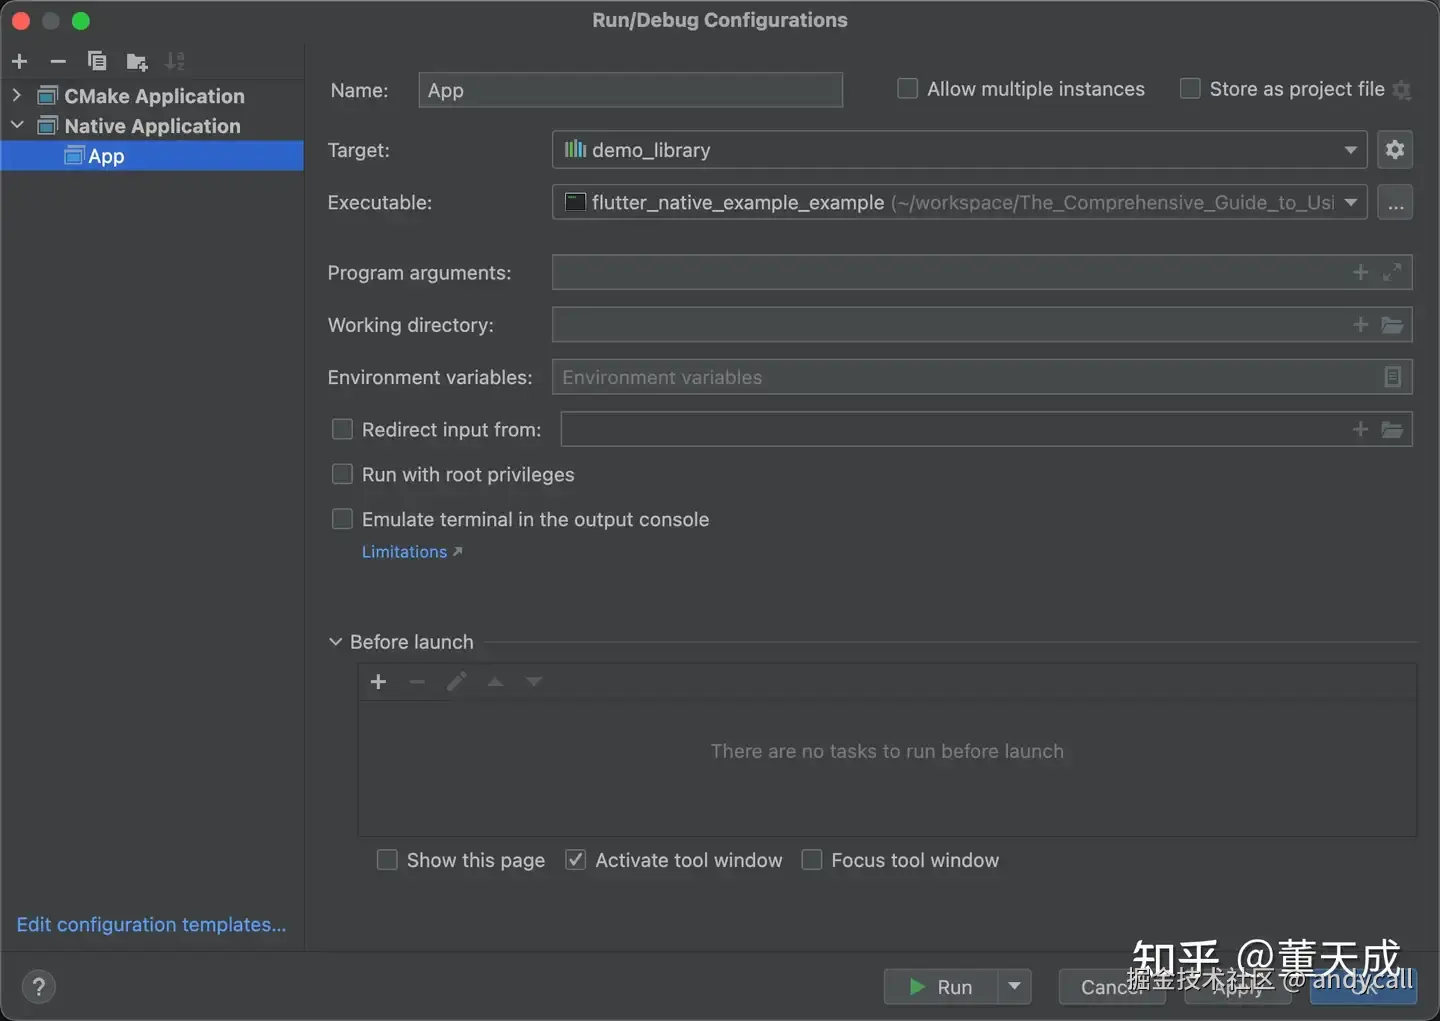Collapse the Native Application node
This screenshot has height=1021, width=1440.
(17, 125)
